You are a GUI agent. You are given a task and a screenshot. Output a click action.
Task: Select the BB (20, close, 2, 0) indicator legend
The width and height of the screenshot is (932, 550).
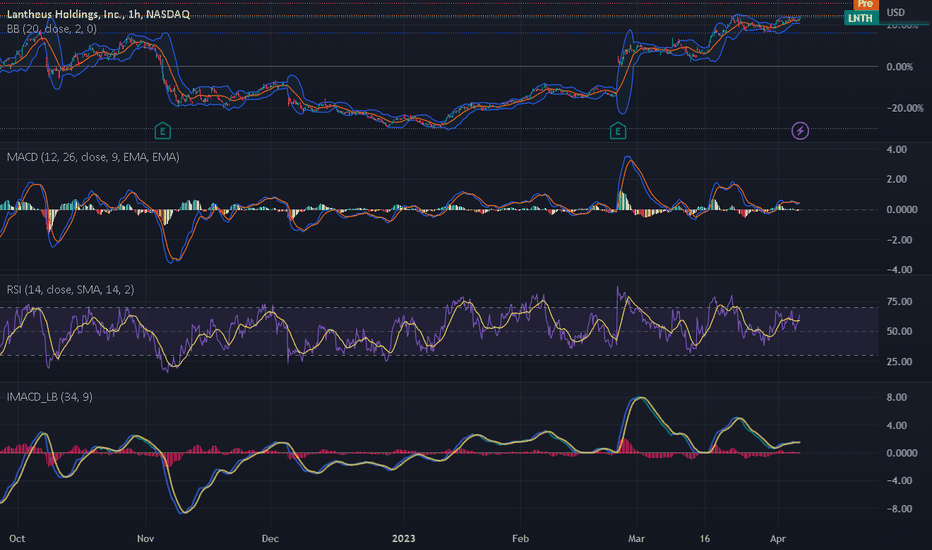point(52,29)
